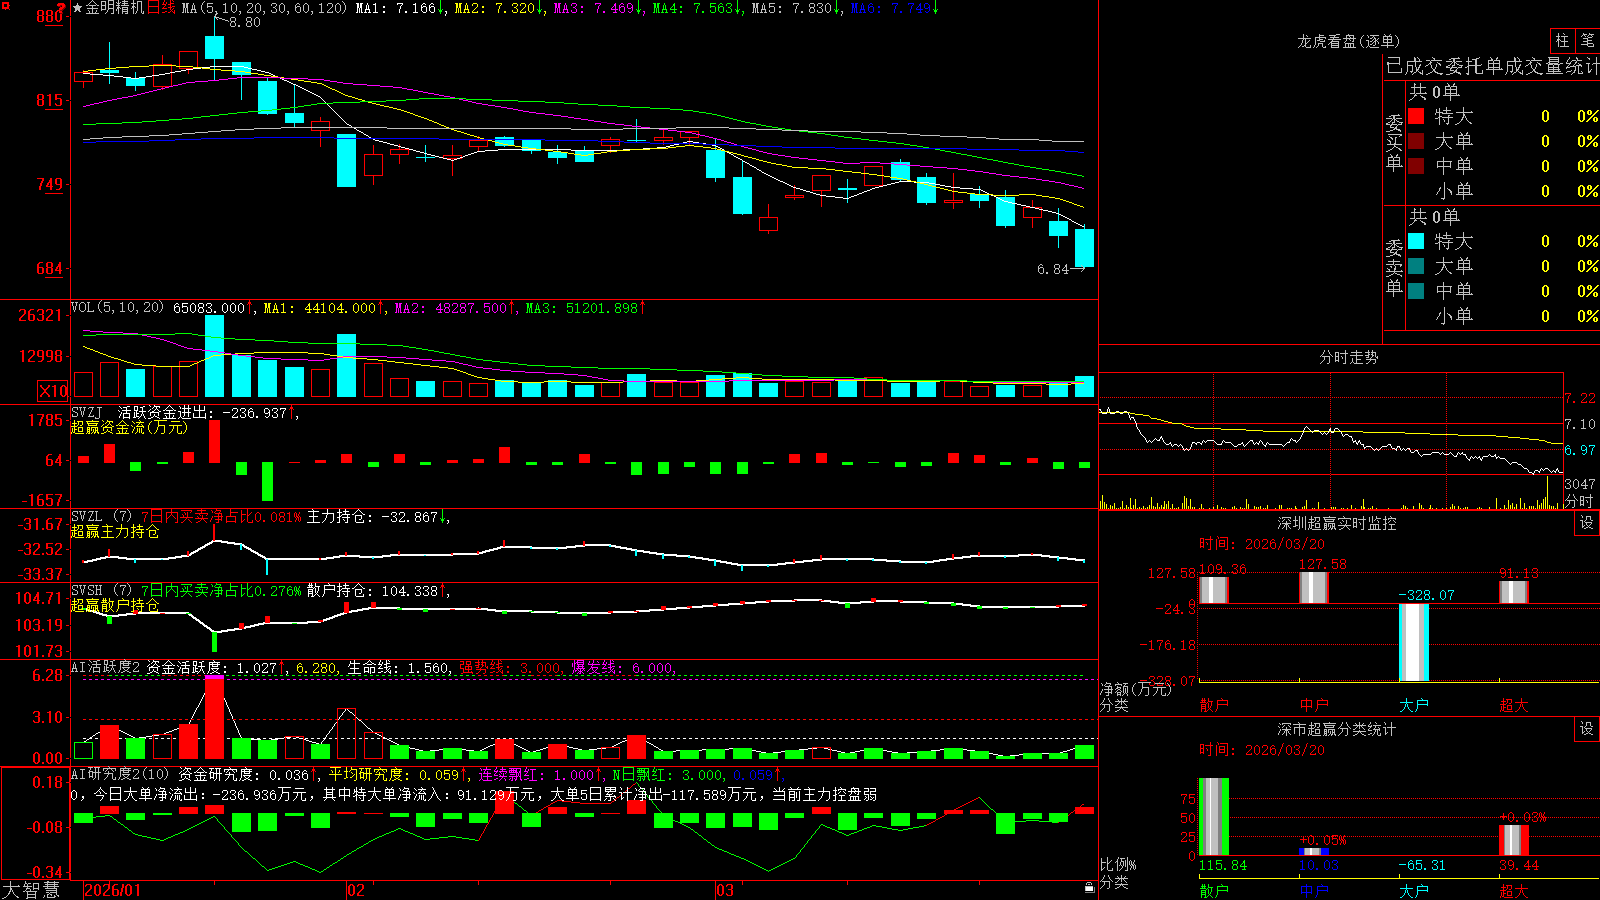Image resolution: width=1600 pixels, height=900 pixels.
Task: Click the 龙虎看盘(逐单) panel title
Action: (1348, 41)
